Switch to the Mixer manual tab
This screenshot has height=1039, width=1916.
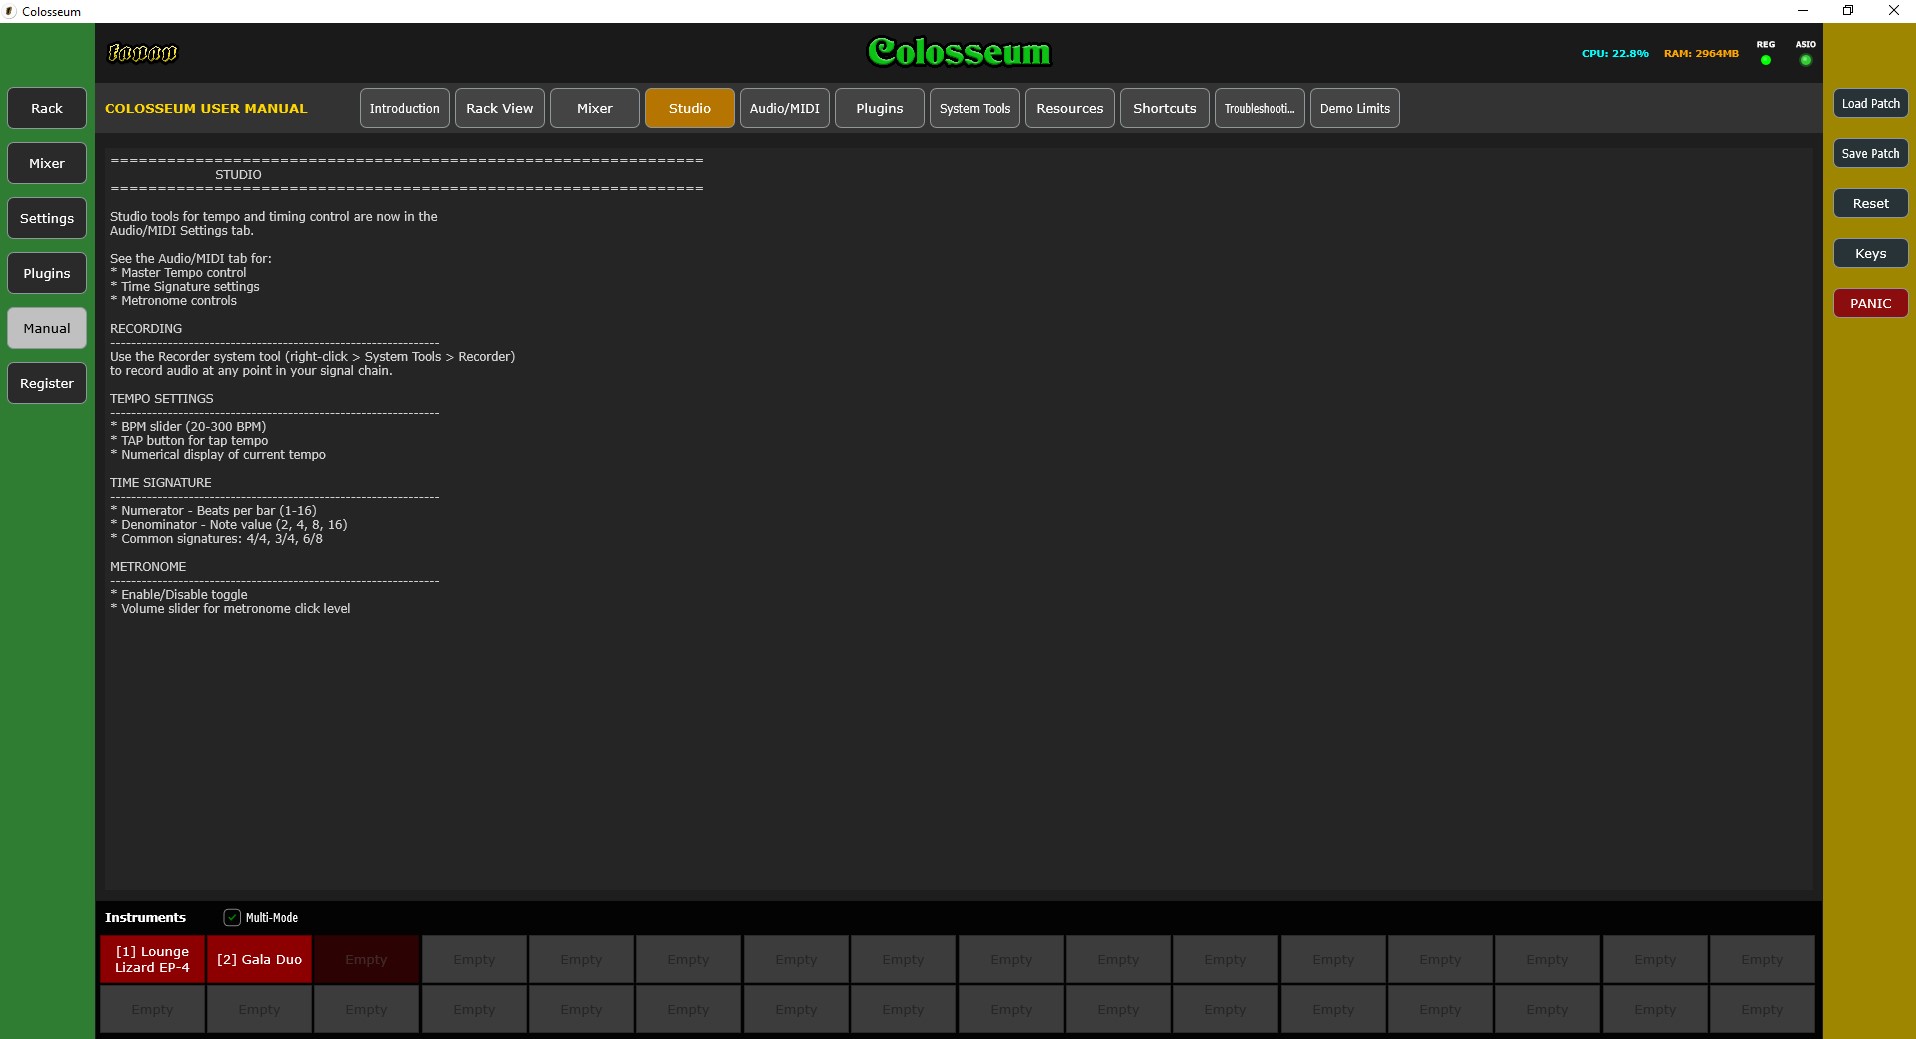(x=594, y=108)
